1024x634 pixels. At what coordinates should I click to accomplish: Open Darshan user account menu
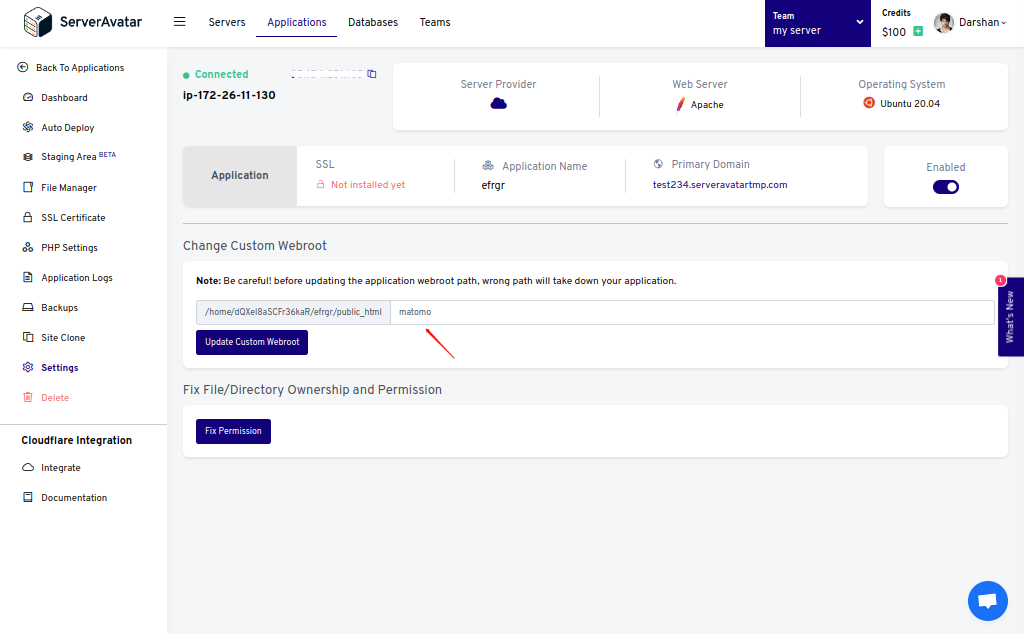point(982,22)
